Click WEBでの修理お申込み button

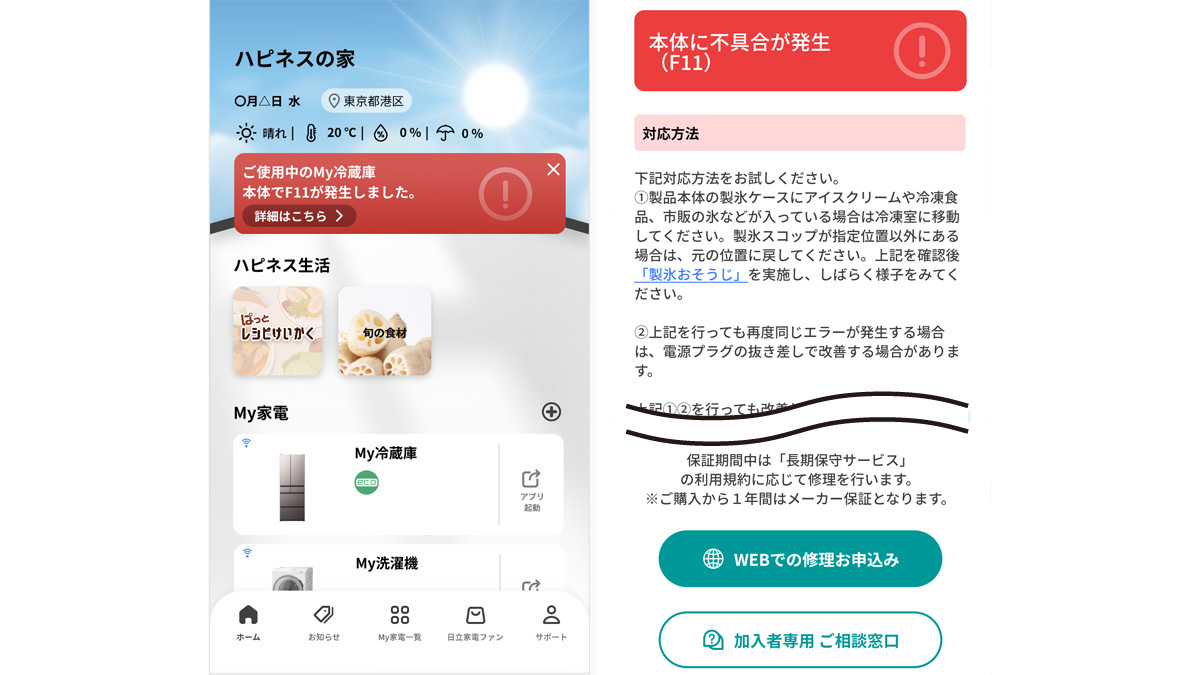(800, 559)
